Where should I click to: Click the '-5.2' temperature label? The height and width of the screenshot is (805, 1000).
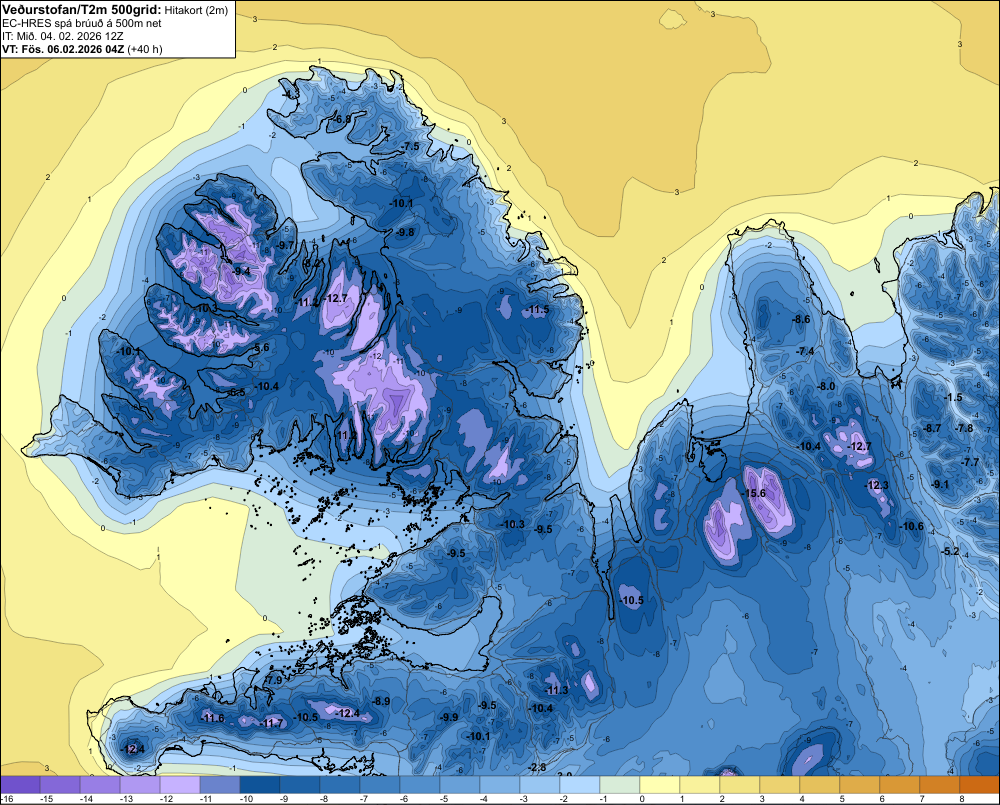[950, 551]
